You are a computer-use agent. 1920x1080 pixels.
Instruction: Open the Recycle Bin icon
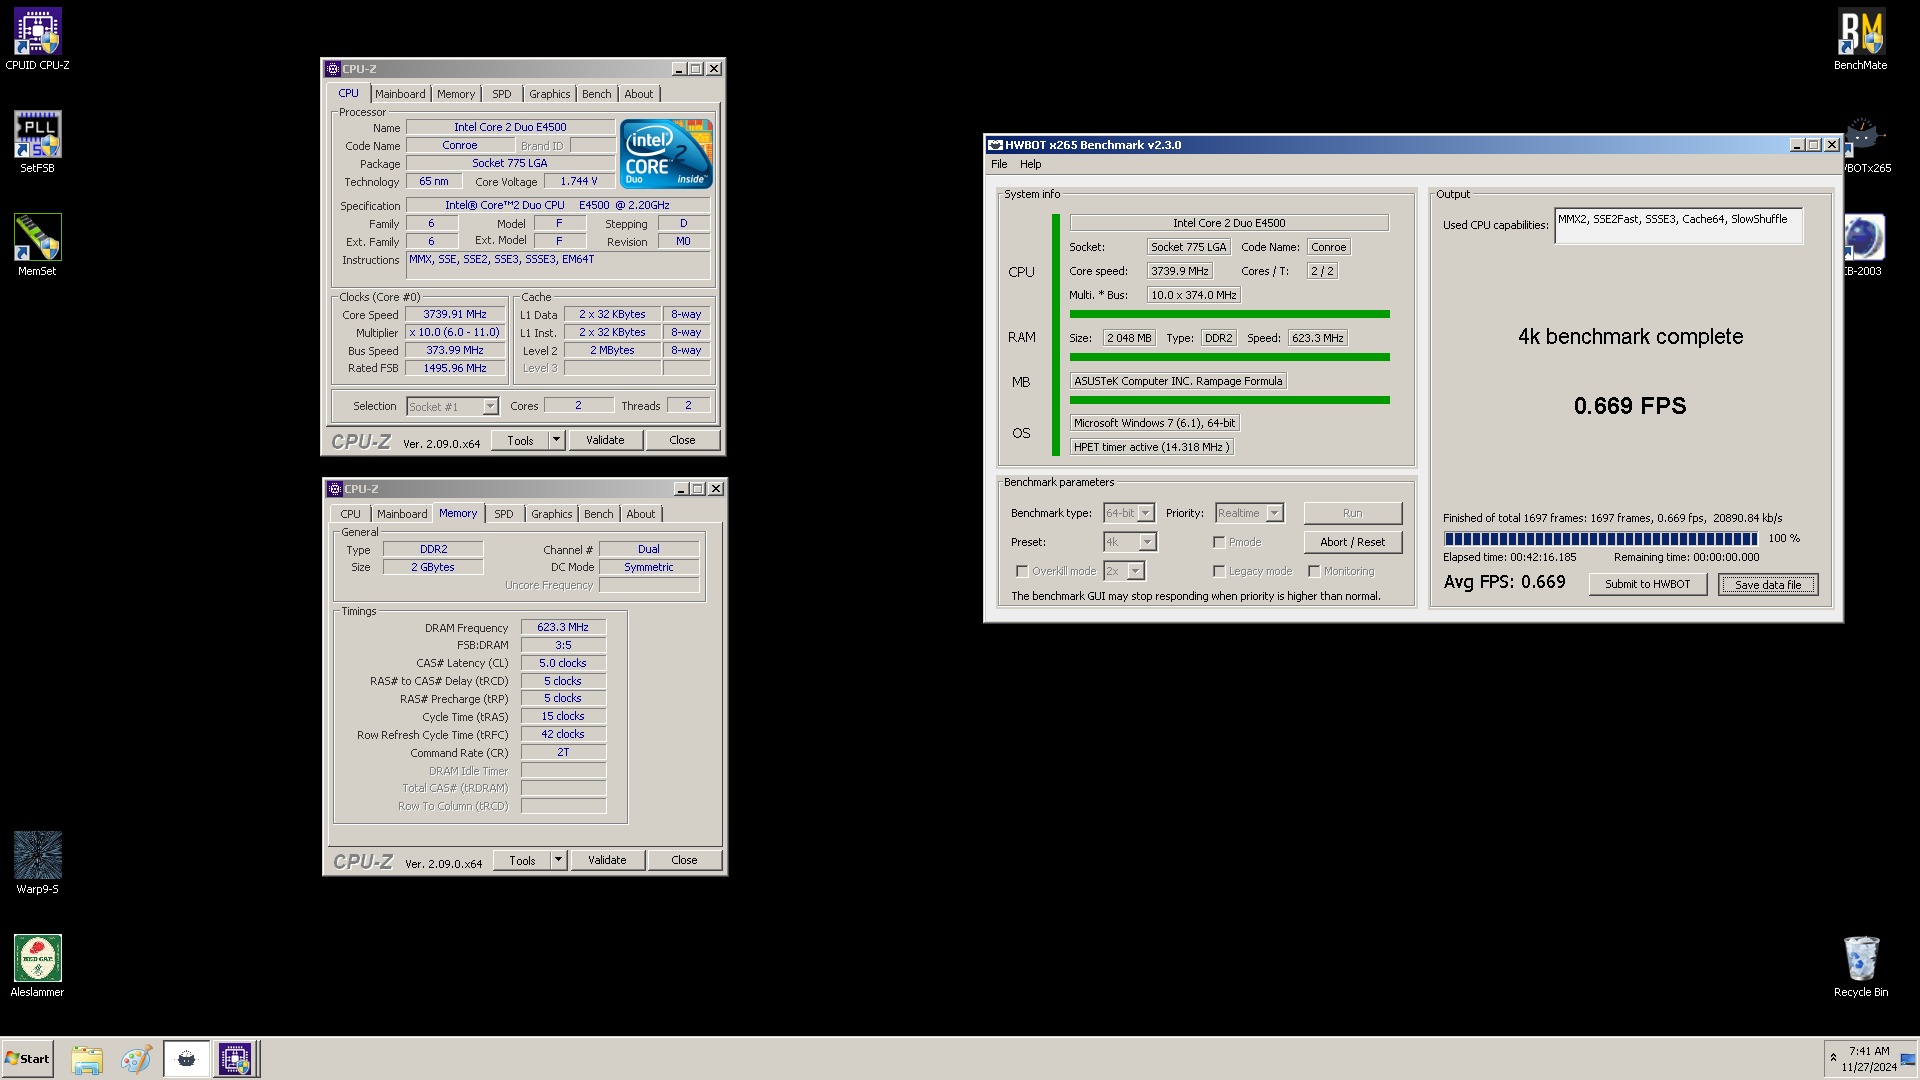(x=1860, y=966)
